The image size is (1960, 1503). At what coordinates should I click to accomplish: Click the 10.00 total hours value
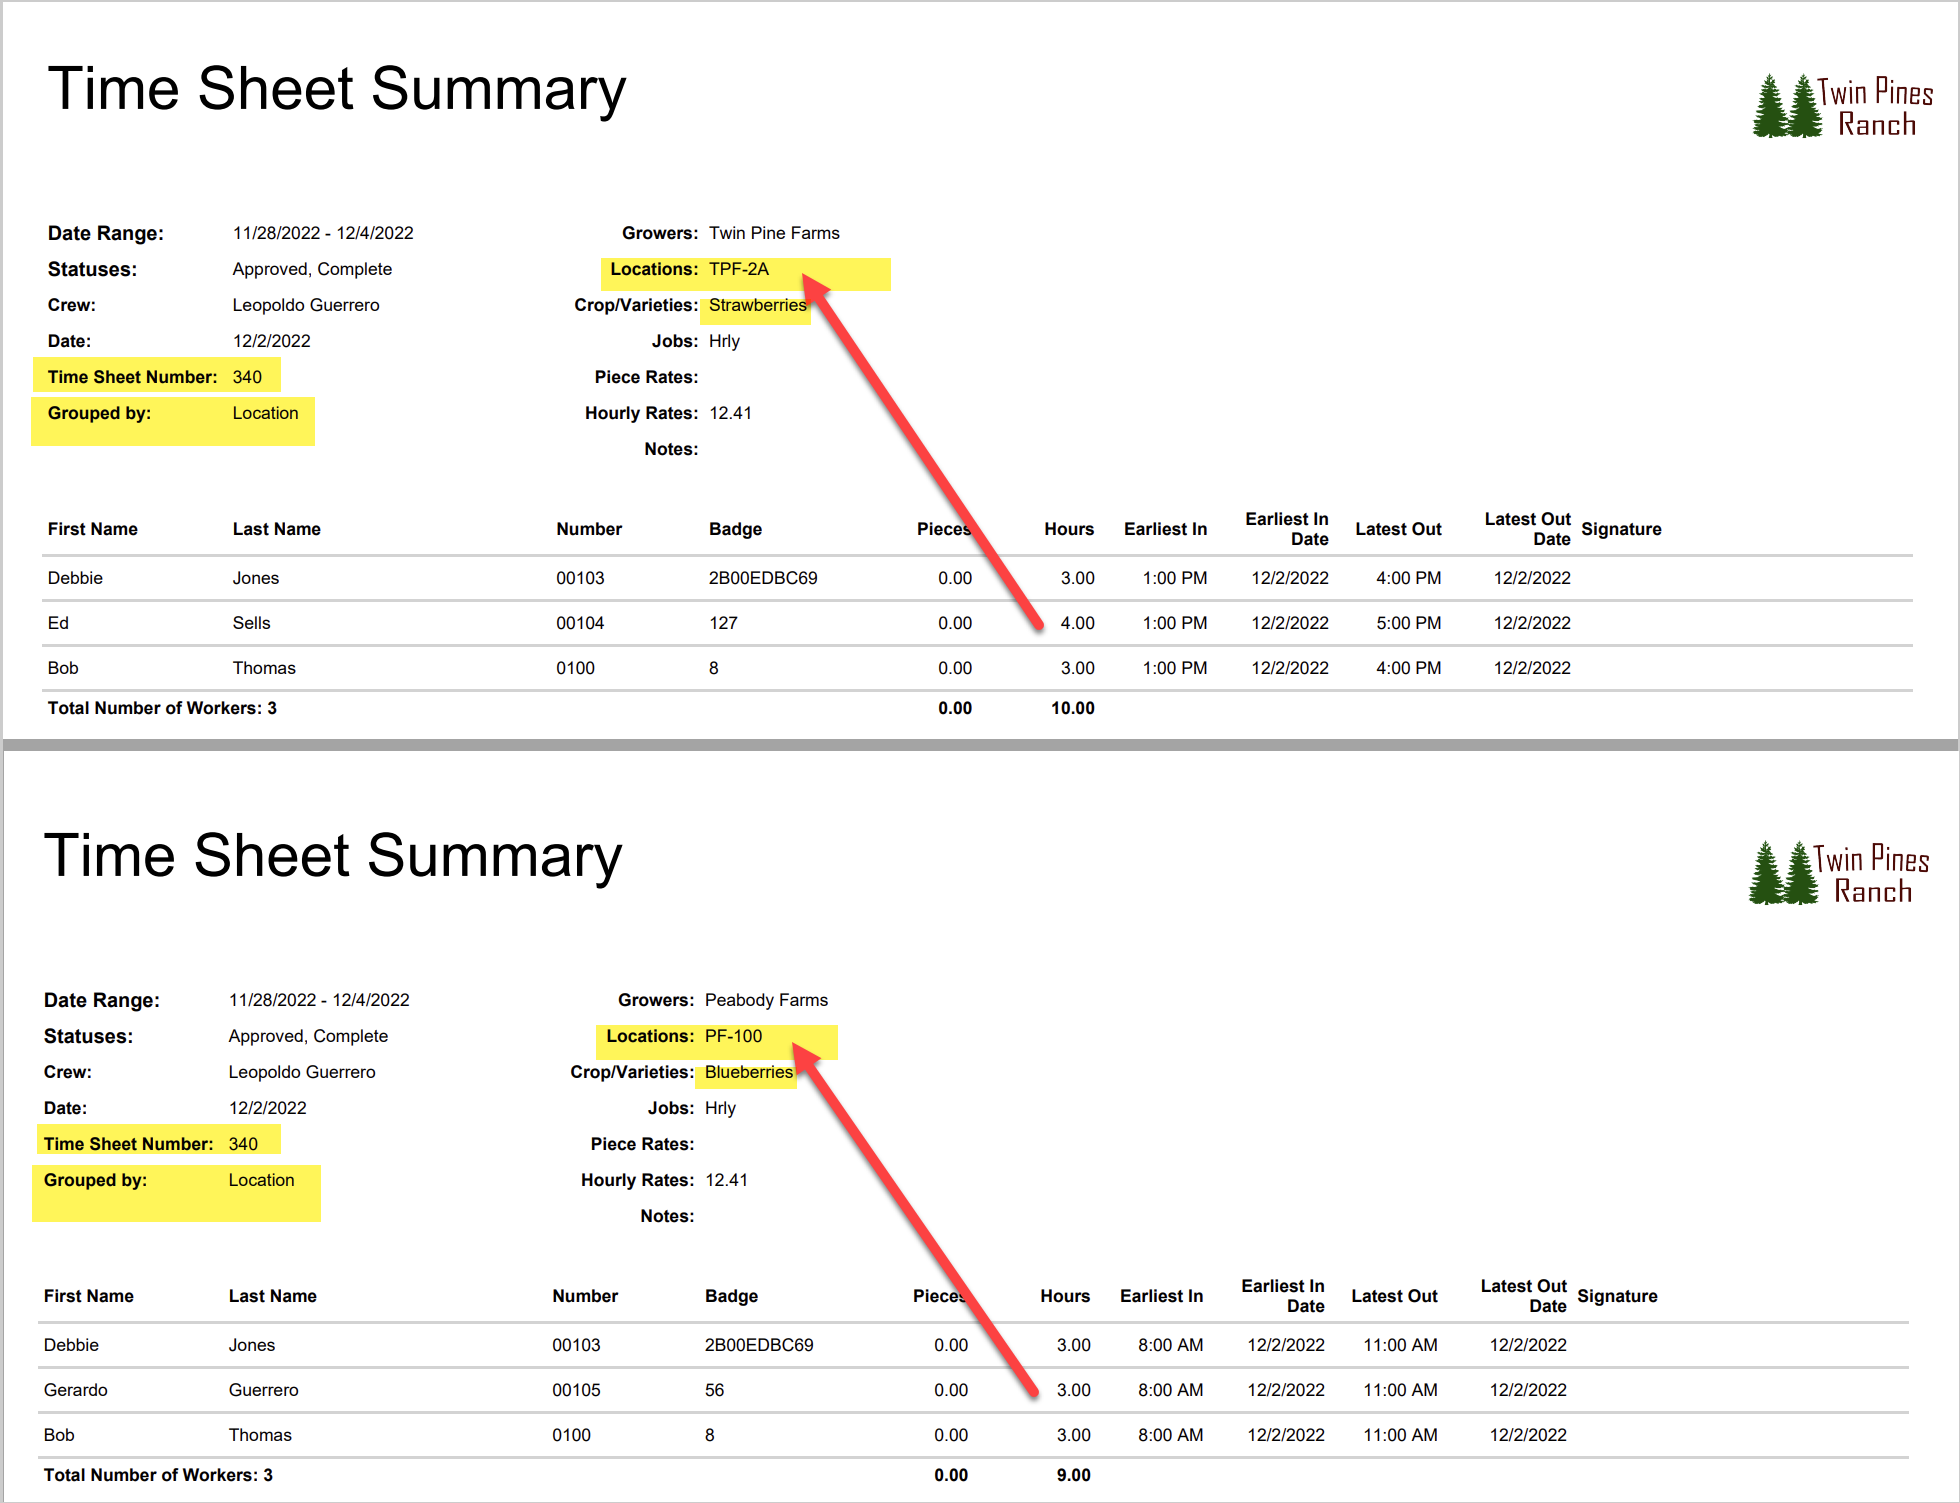1072,708
